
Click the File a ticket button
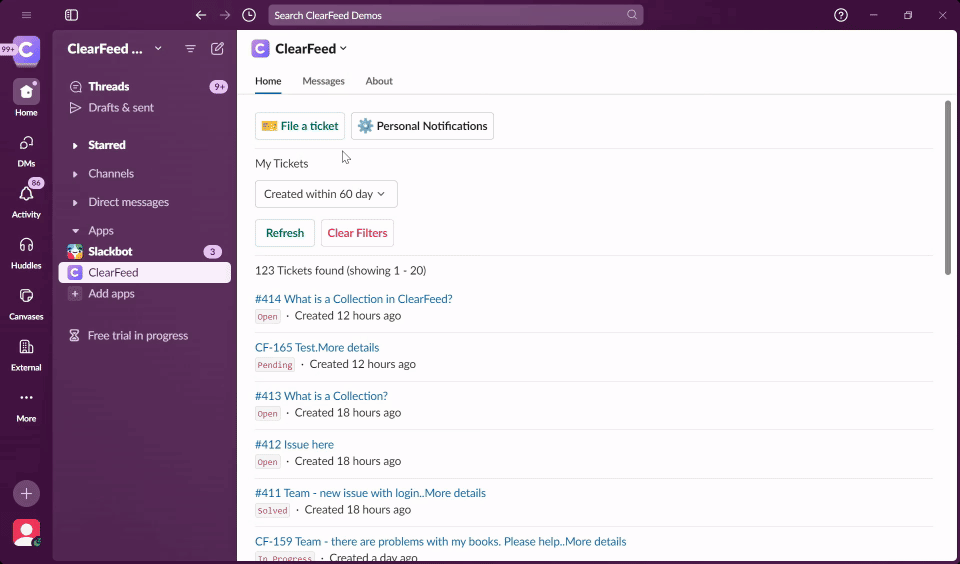(300, 126)
